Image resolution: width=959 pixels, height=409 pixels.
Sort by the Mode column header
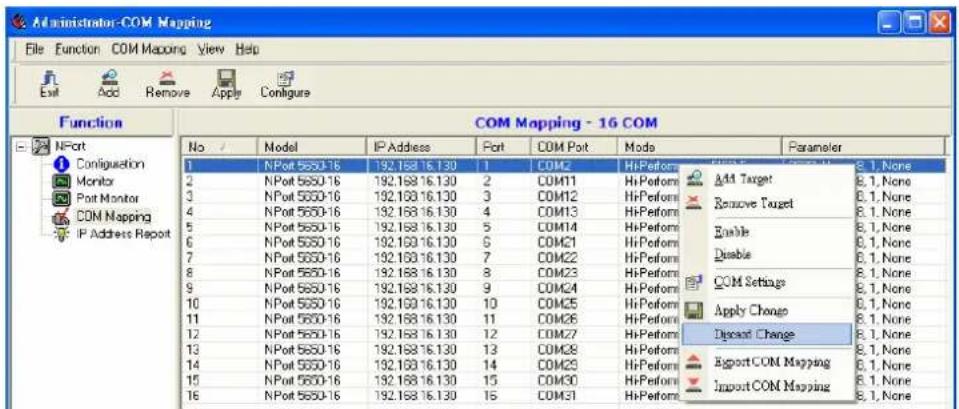tap(700, 147)
